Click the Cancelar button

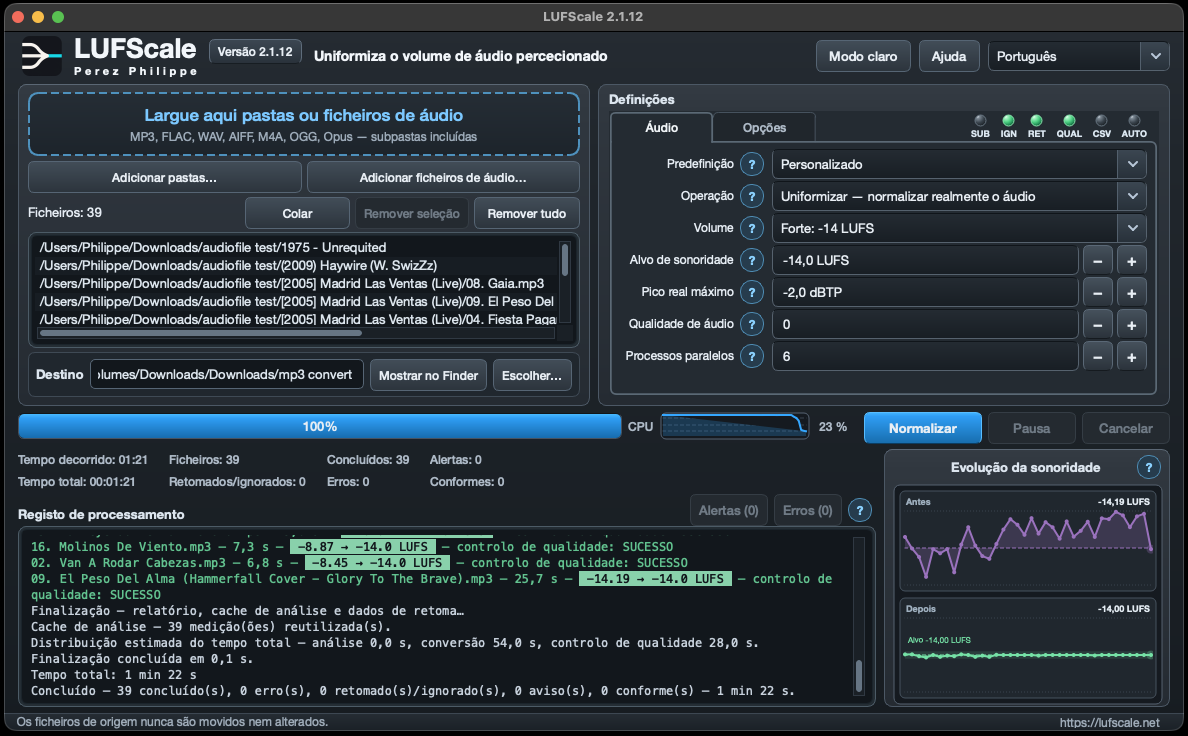[x=1125, y=428]
